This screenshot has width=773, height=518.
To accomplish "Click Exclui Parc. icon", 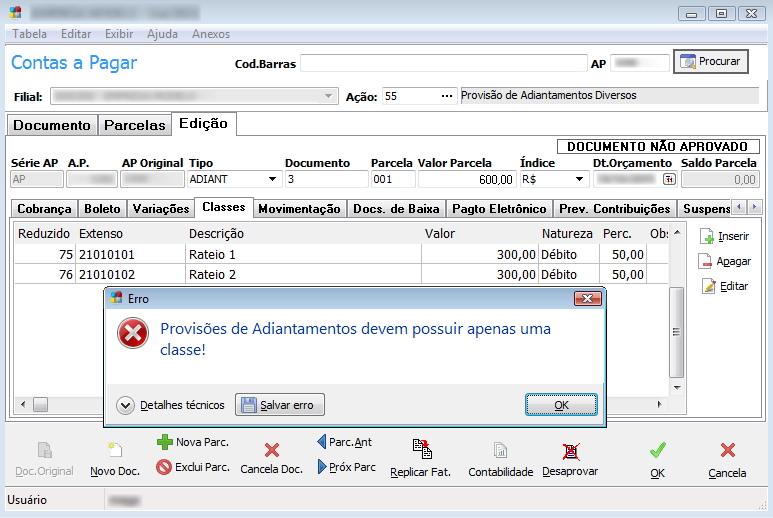I will pos(164,467).
